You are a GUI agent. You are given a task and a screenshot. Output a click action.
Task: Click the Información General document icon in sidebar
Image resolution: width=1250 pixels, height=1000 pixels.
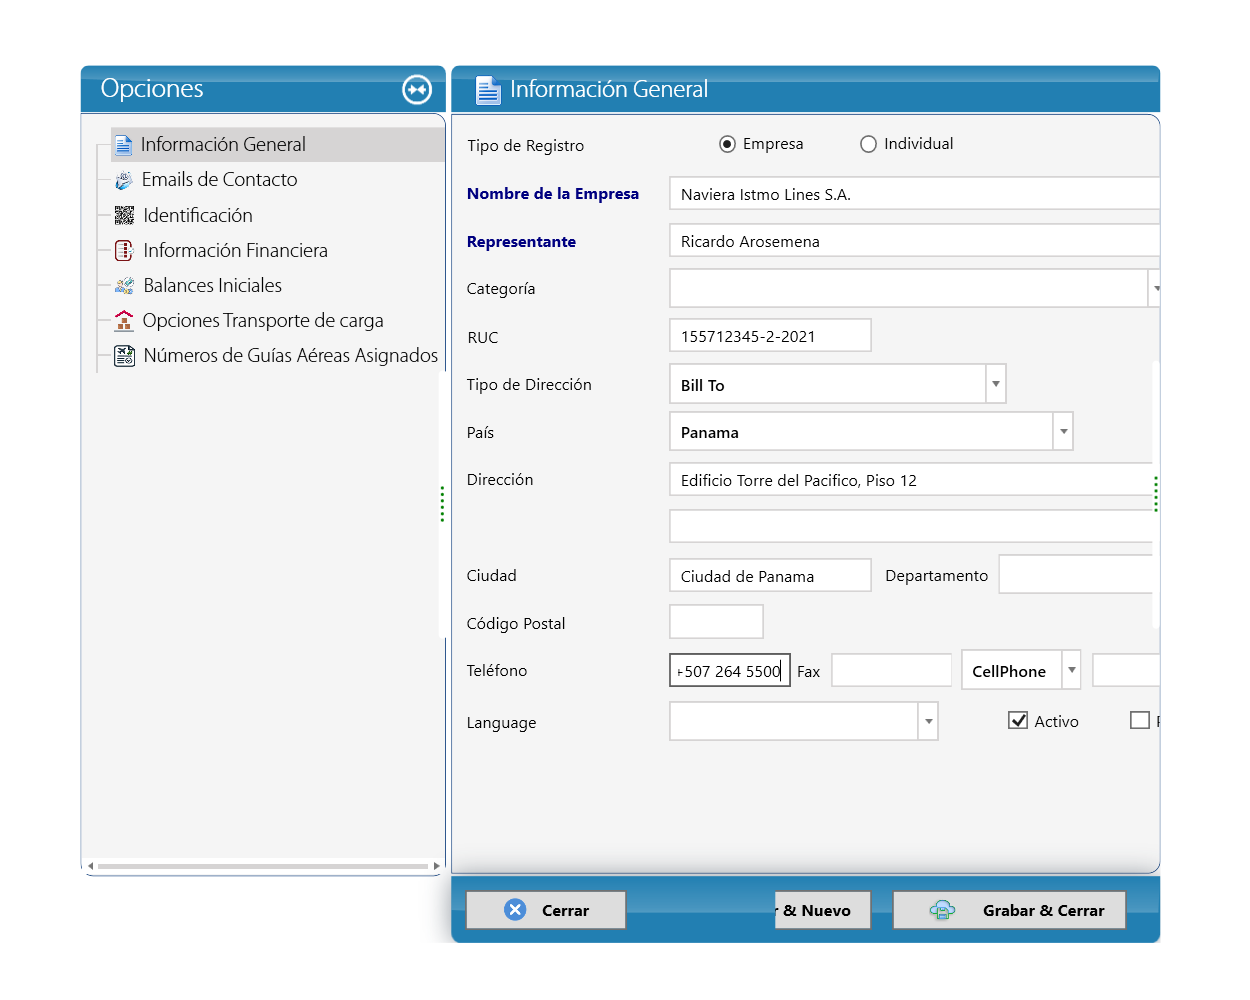(124, 145)
